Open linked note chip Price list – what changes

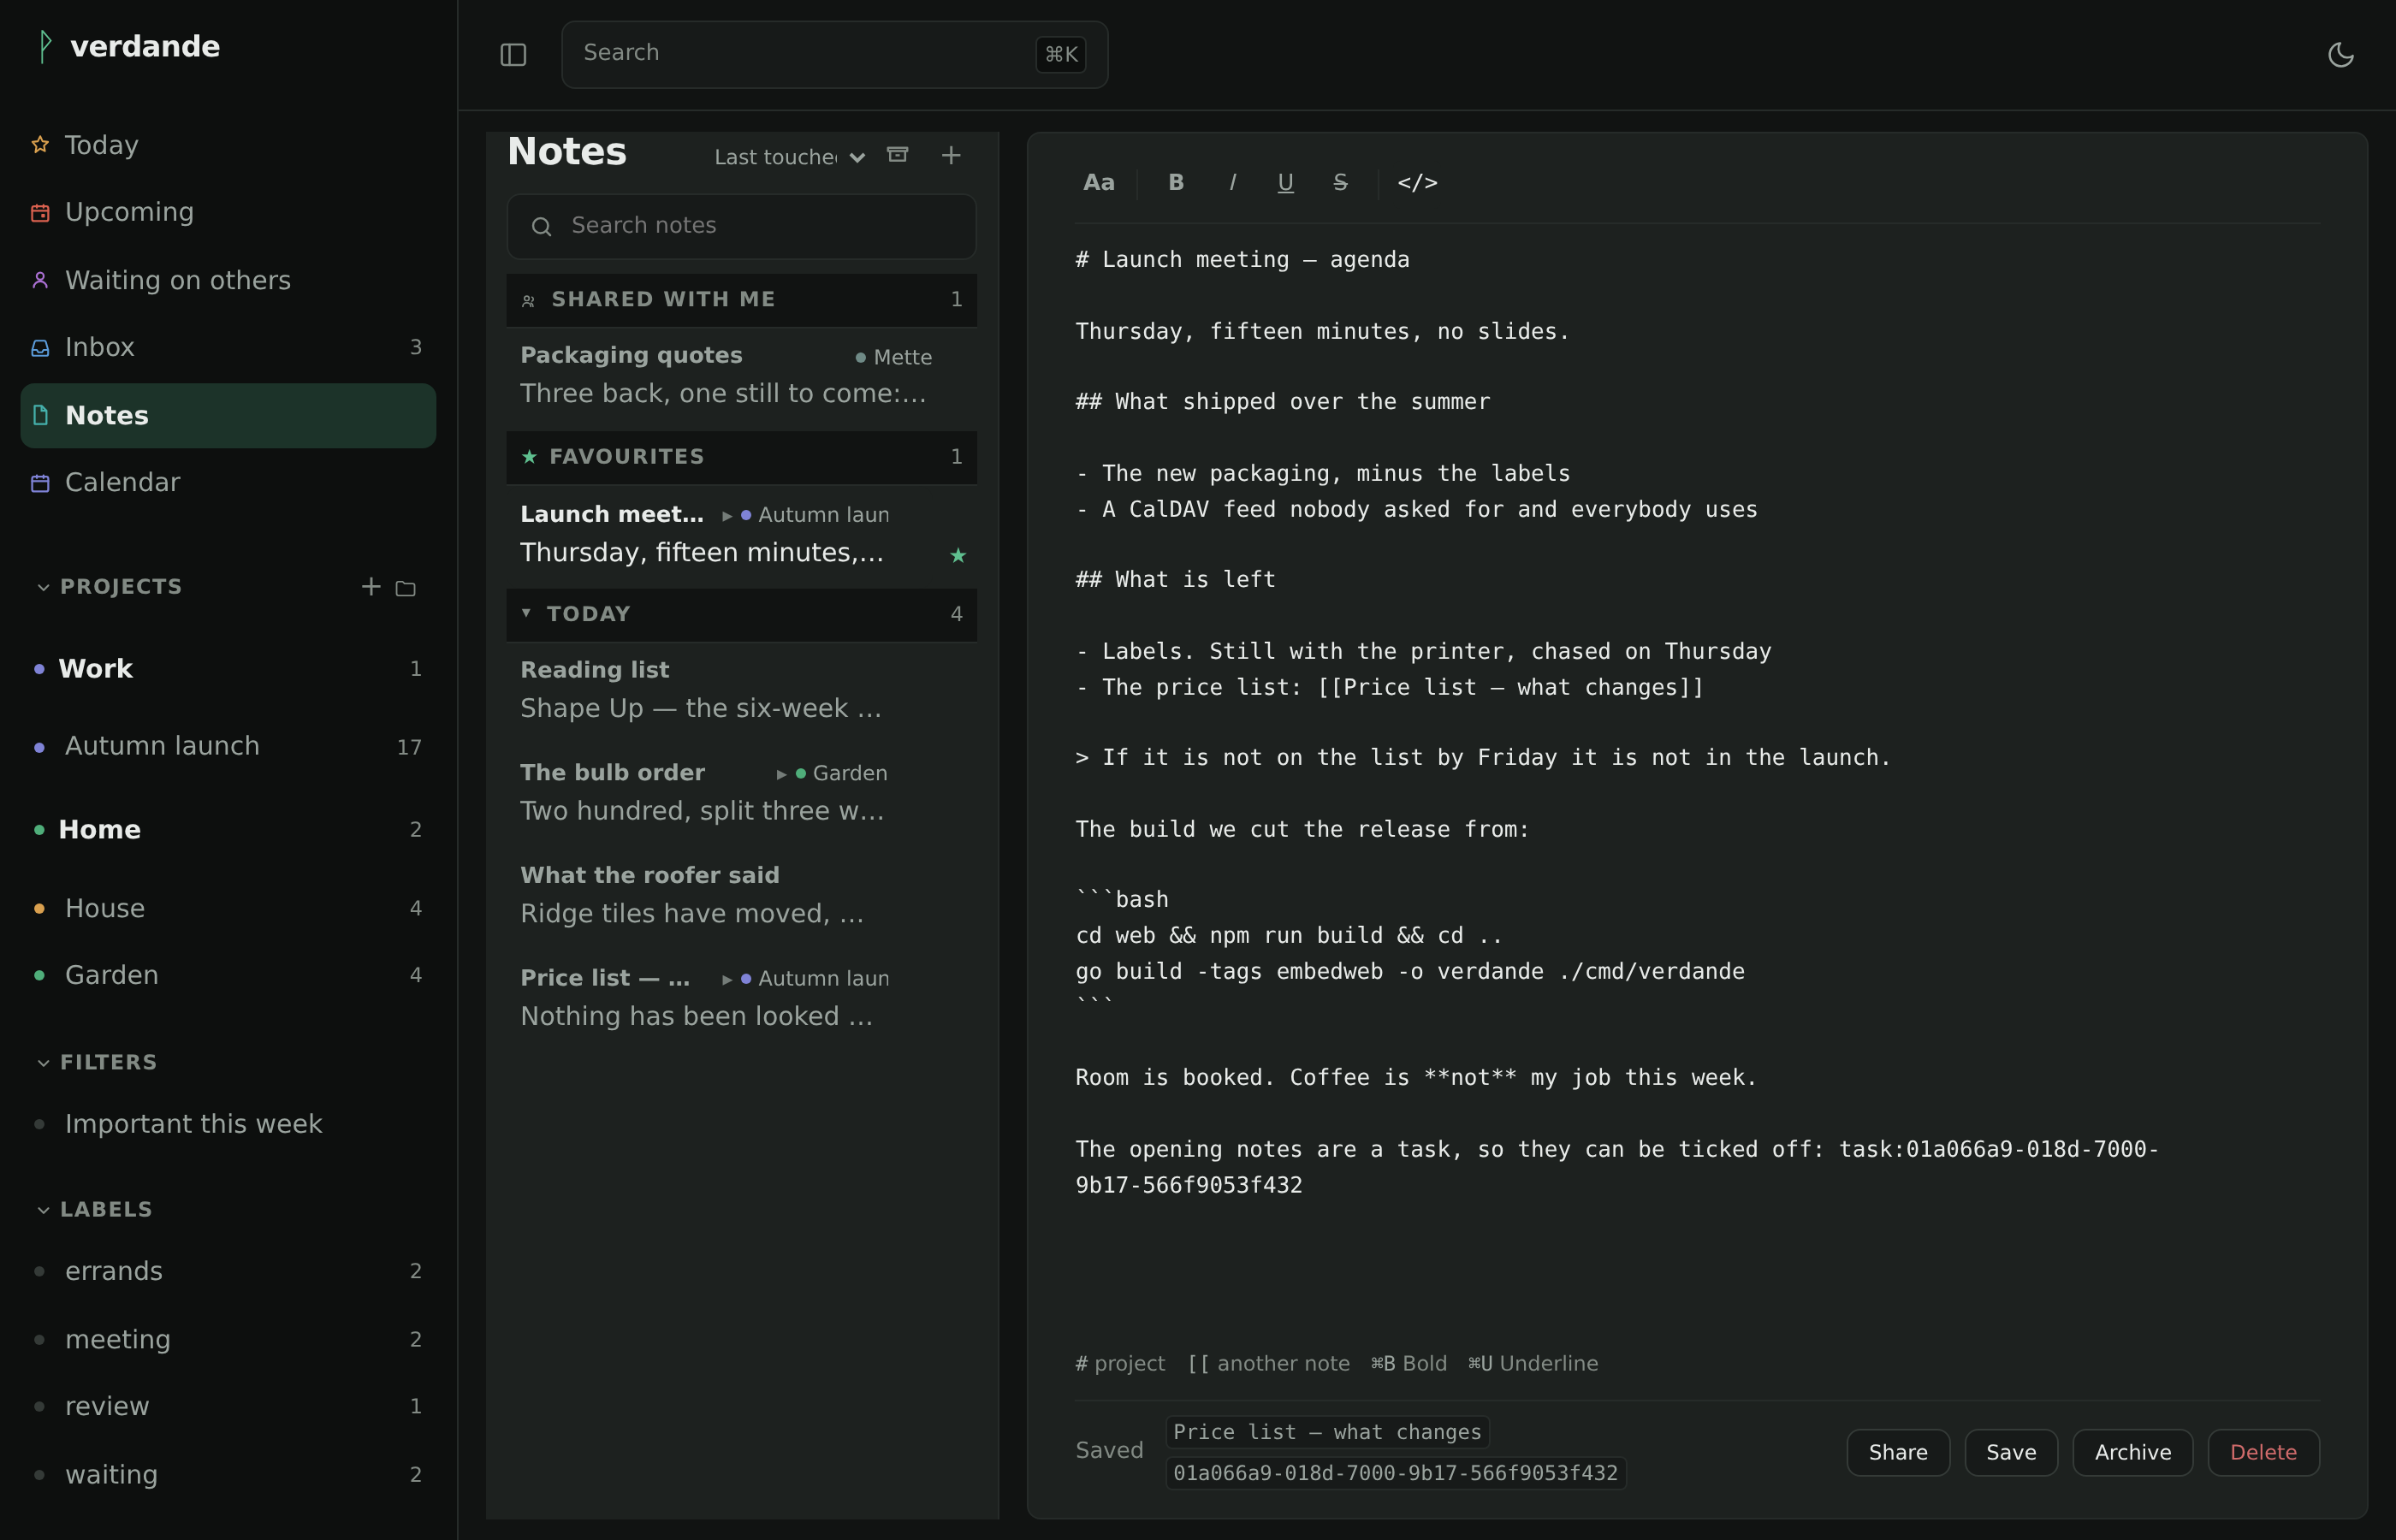1327,1432
